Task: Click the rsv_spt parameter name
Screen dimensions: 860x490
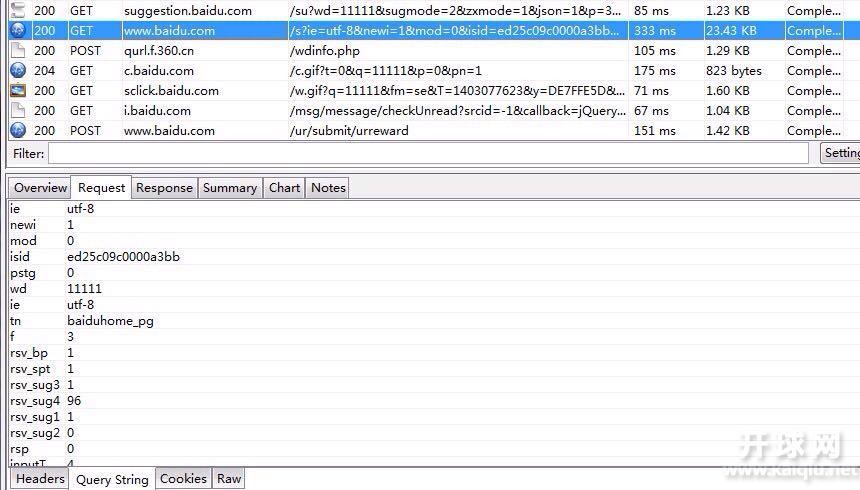Action: 30,369
